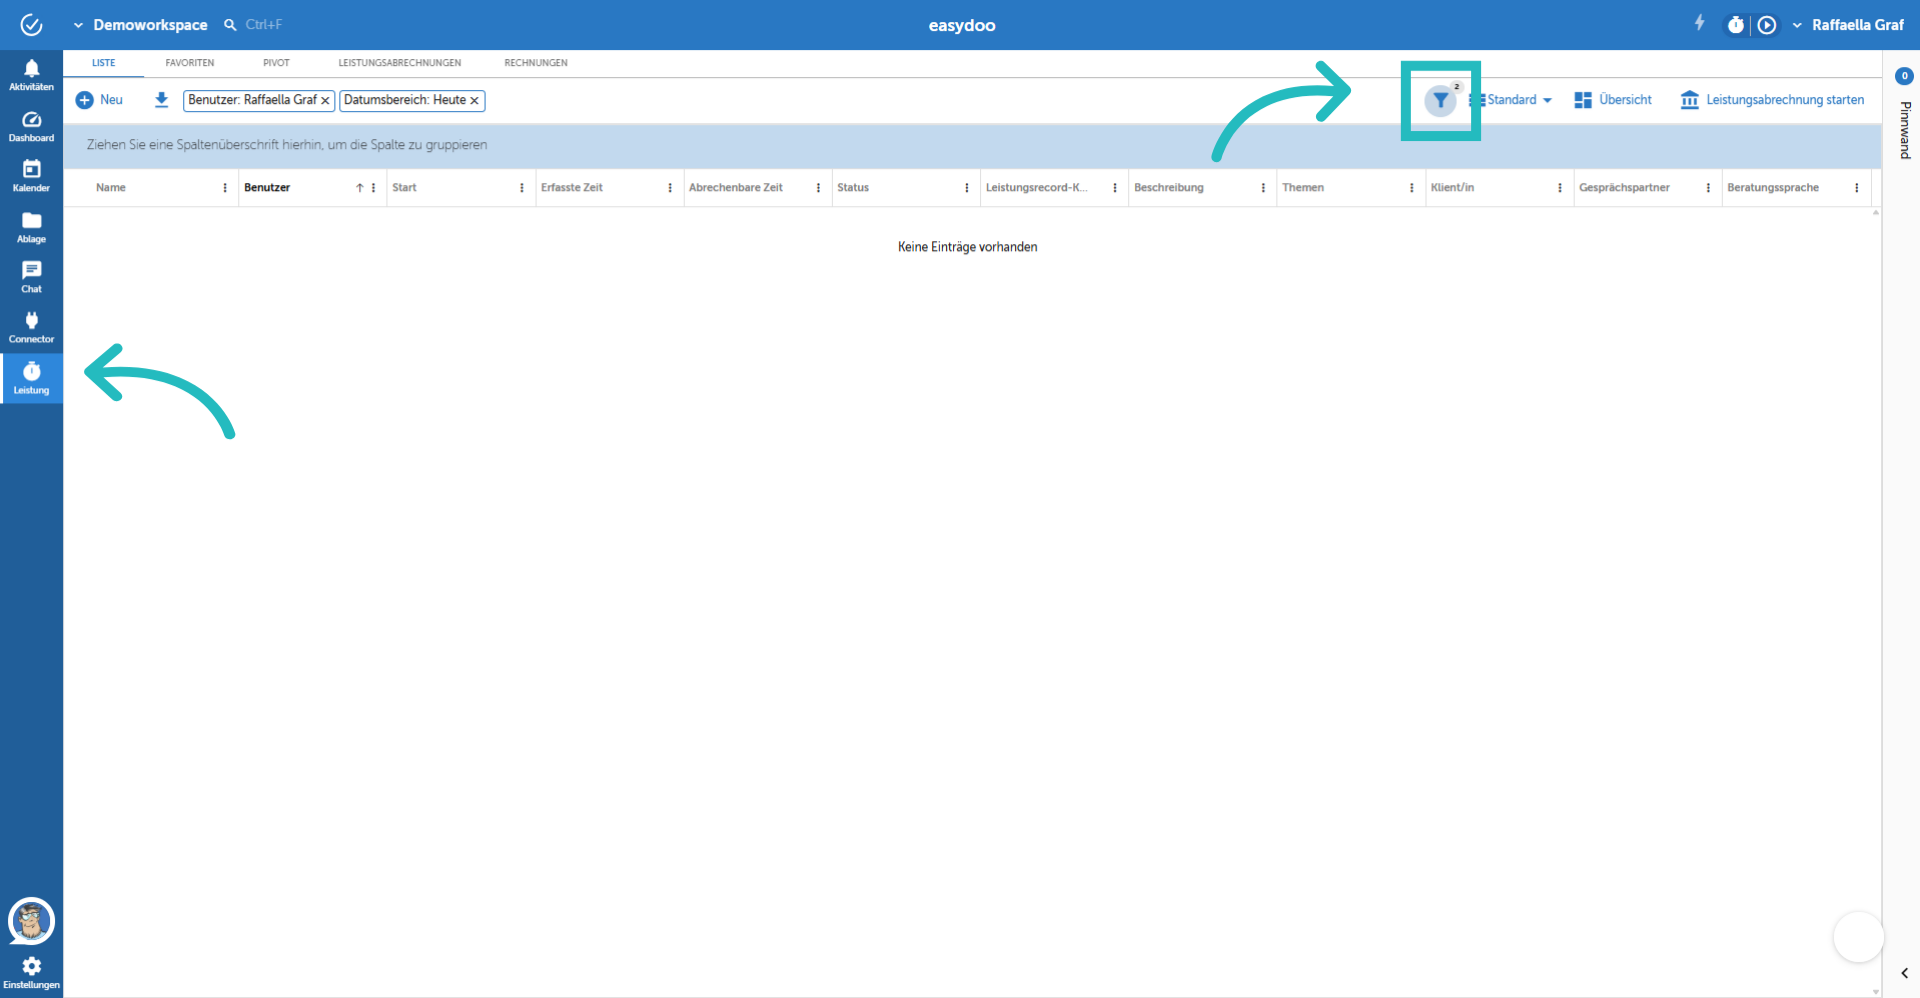1920x998 pixels.
Task: Remove the Datumsbereich: Heute filter
Action: (474, 101)
